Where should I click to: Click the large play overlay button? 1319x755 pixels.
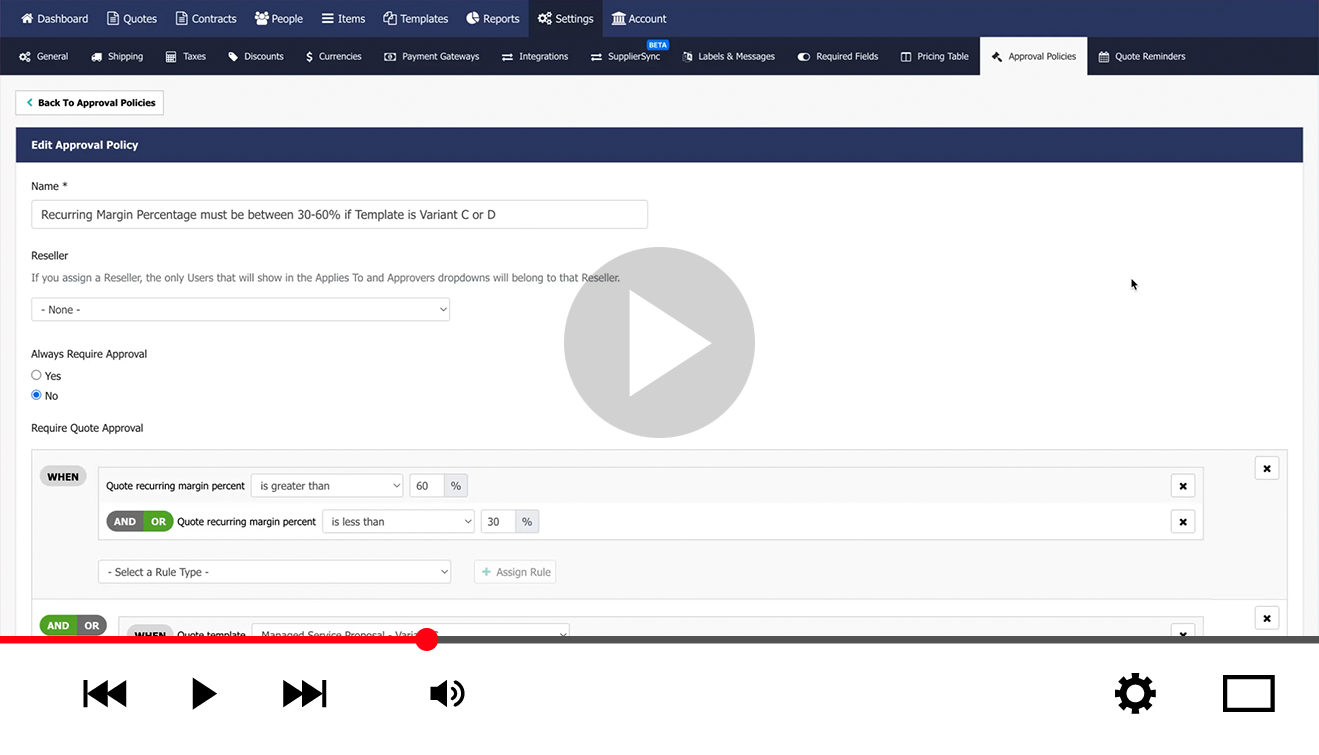(659, 342)
